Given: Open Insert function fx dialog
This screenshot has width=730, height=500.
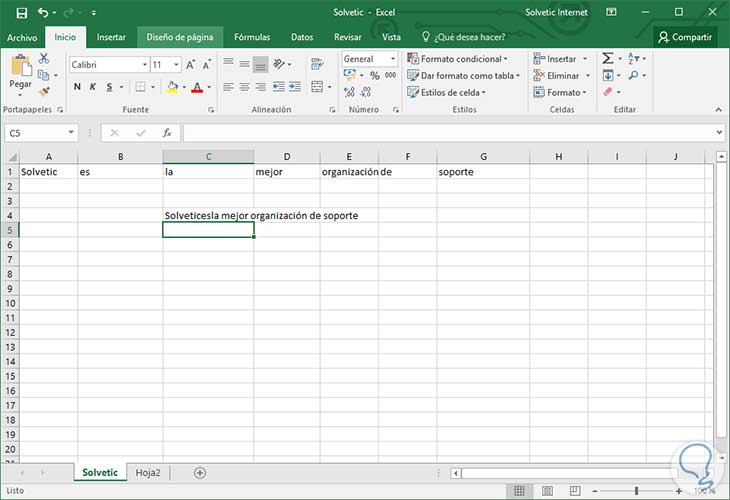Looking at the screenshot, I should pyautogui.click(x=167, y=133).
